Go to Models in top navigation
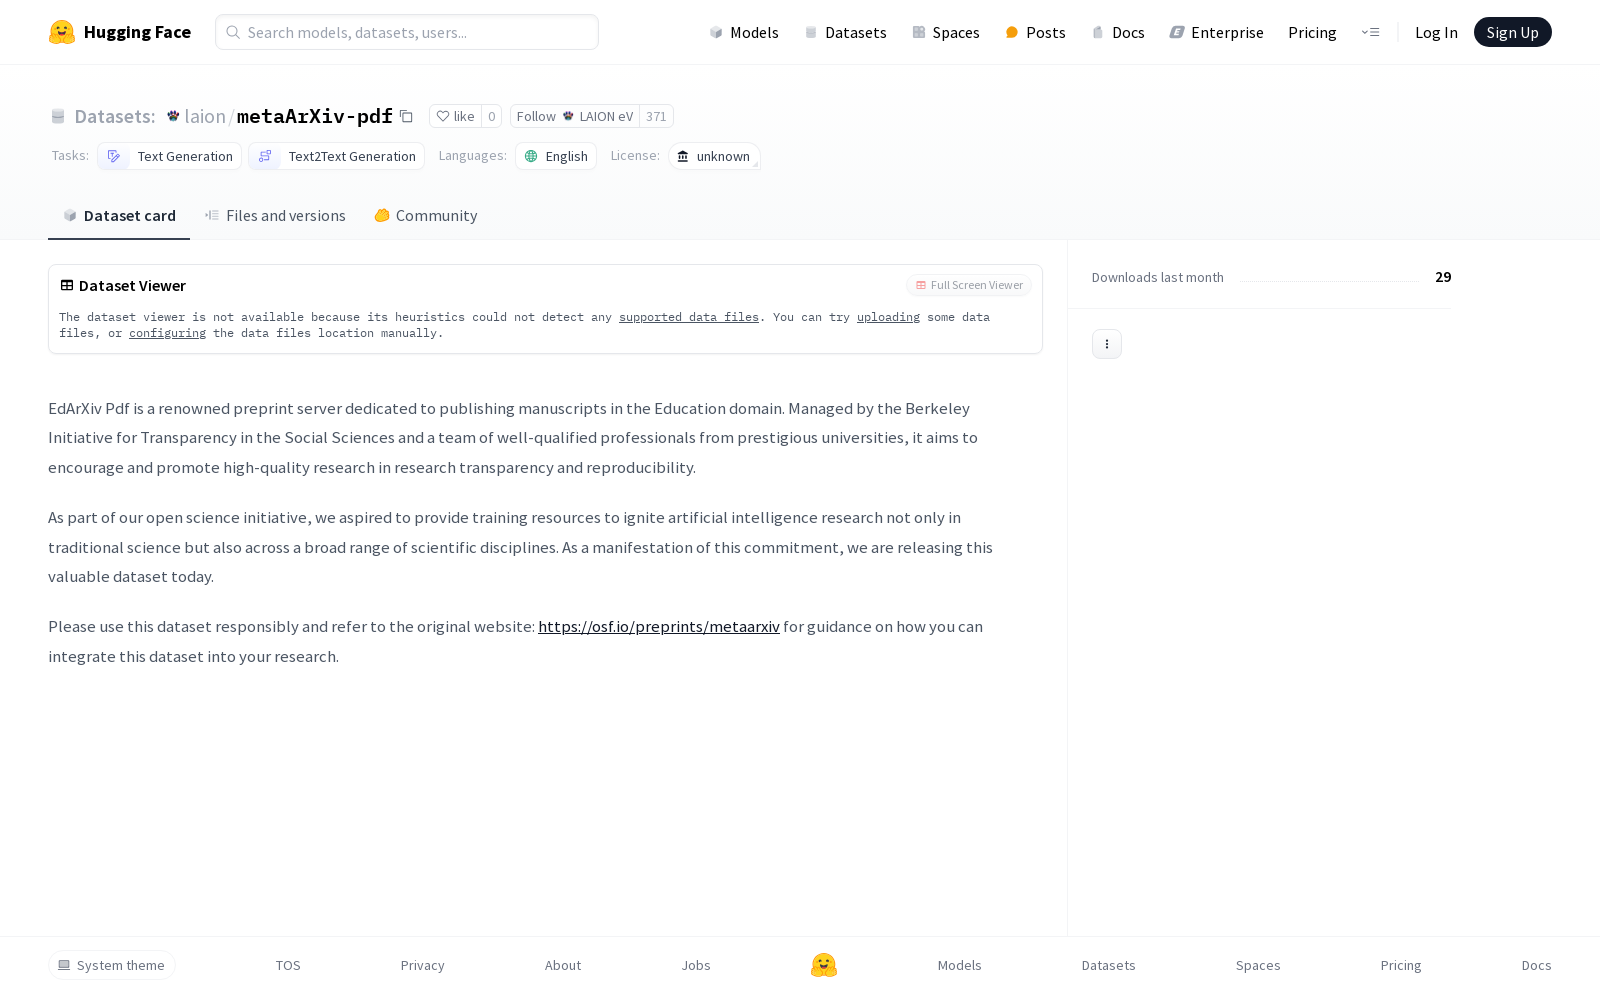Screen dimensions: 1600x1000 tap(744, 32)
